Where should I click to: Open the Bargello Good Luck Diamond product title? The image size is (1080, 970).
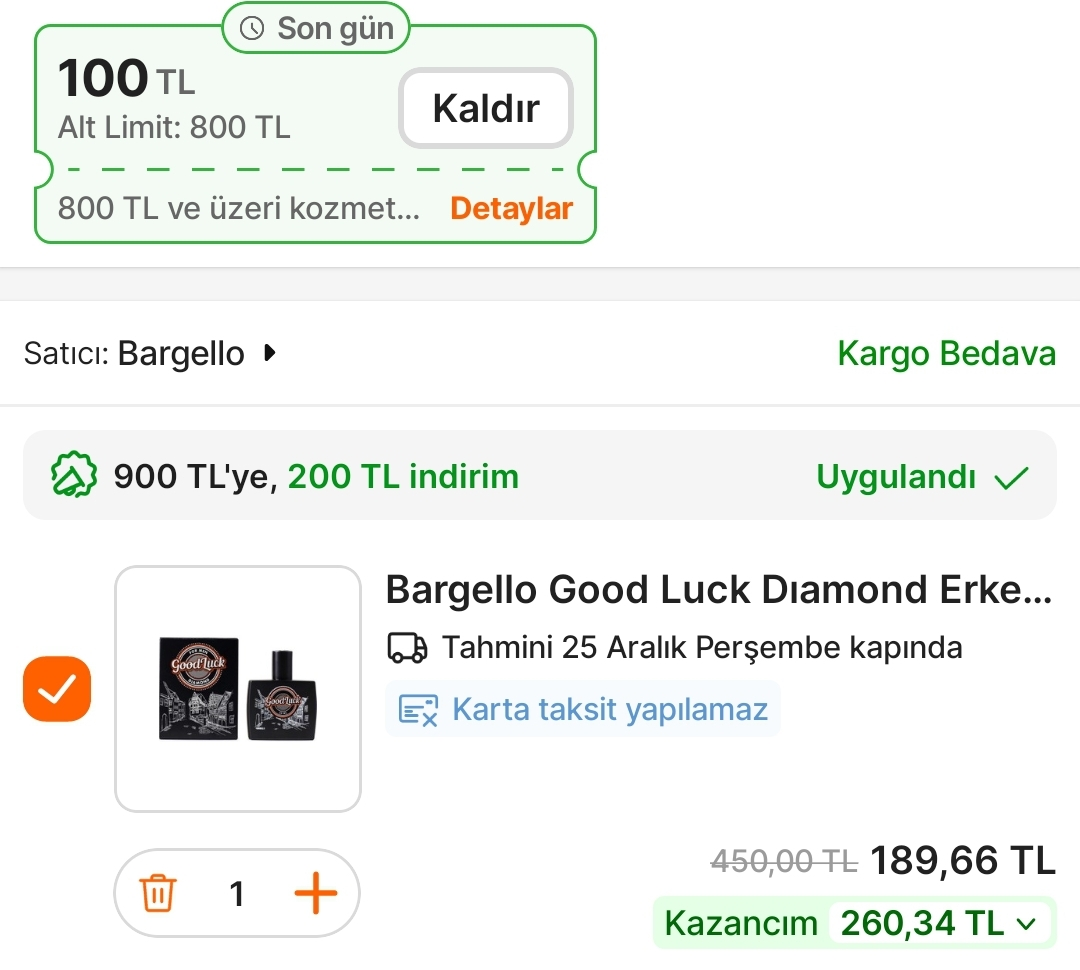[719, 590]
